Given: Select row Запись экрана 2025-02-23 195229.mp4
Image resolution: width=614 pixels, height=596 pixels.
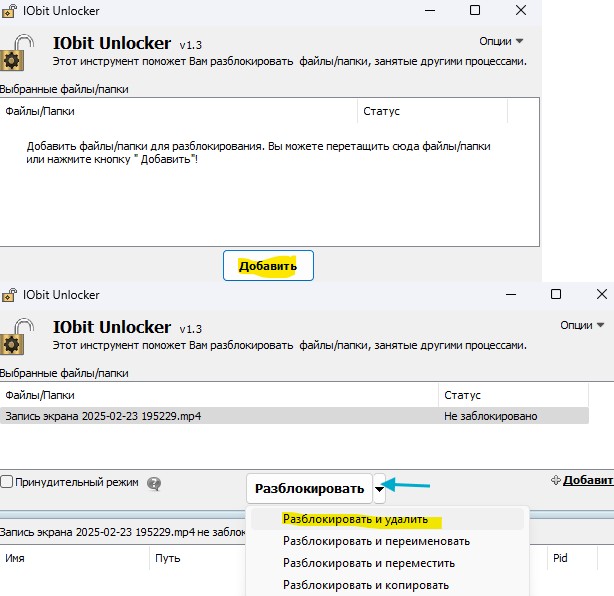Looking at the screenshot, I should tap(294, 416).
